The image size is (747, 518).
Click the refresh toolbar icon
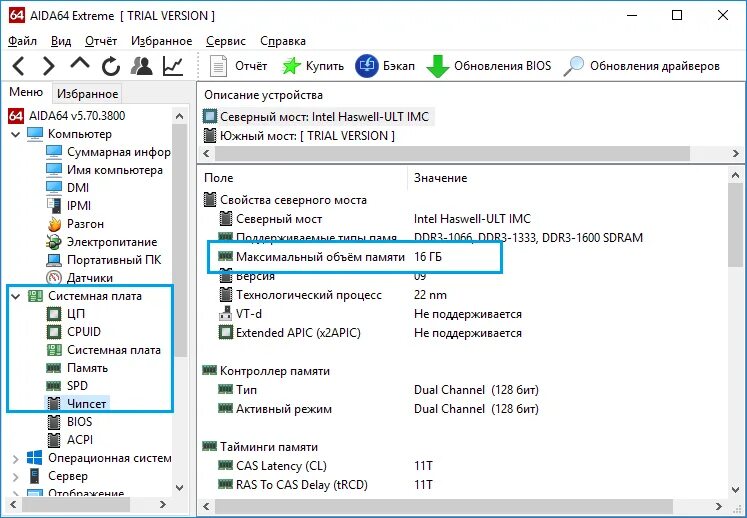point(111,66)
